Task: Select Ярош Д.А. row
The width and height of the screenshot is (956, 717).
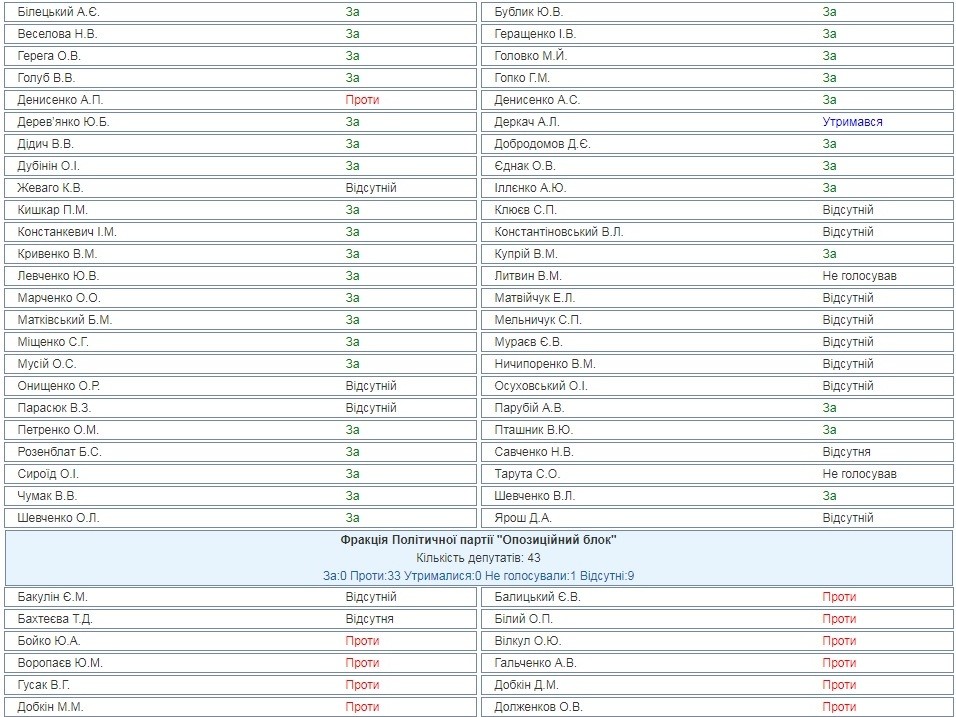Action: point(717,518)
